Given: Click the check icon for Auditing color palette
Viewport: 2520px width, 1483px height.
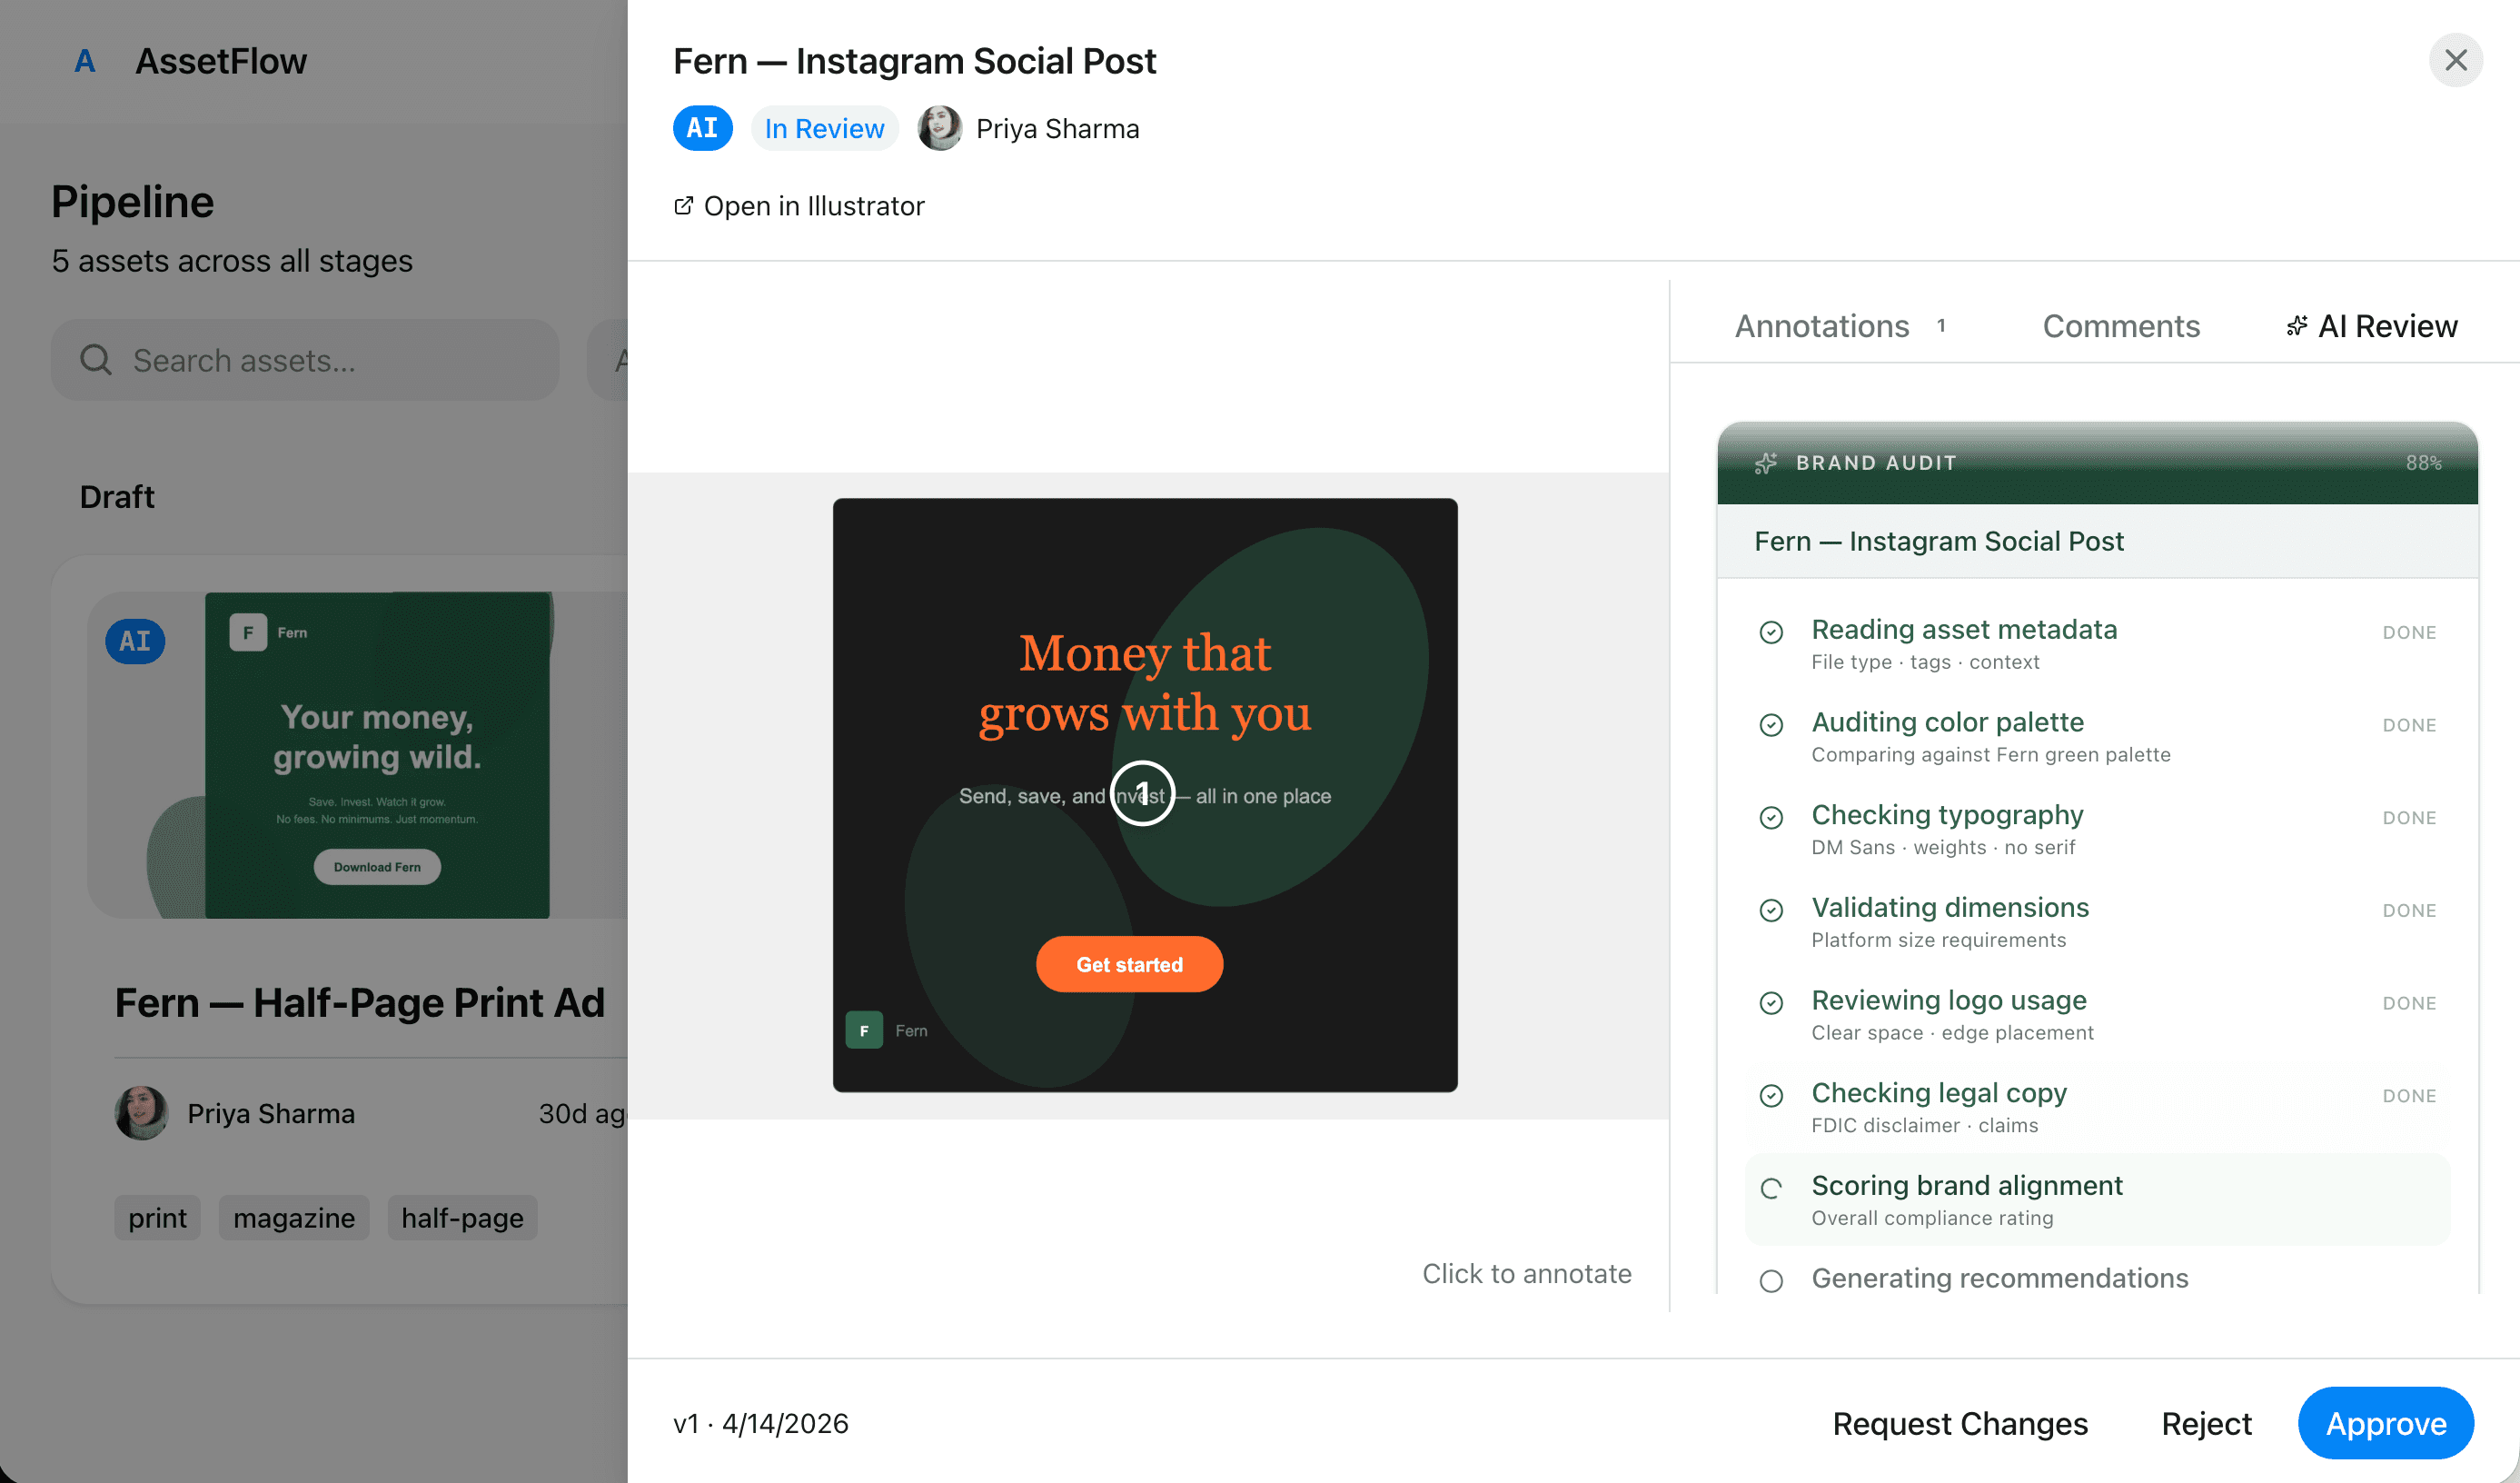Looking at the screenshot, I should 1771,725.
